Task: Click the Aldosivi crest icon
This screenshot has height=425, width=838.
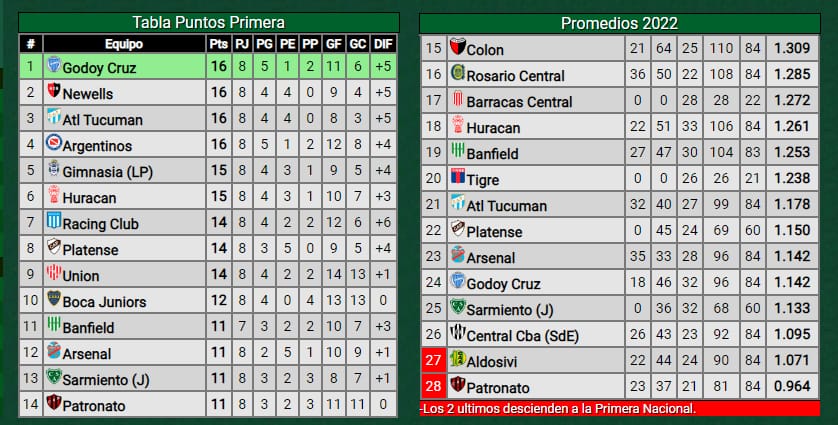Action: click(x=457, y=358)
